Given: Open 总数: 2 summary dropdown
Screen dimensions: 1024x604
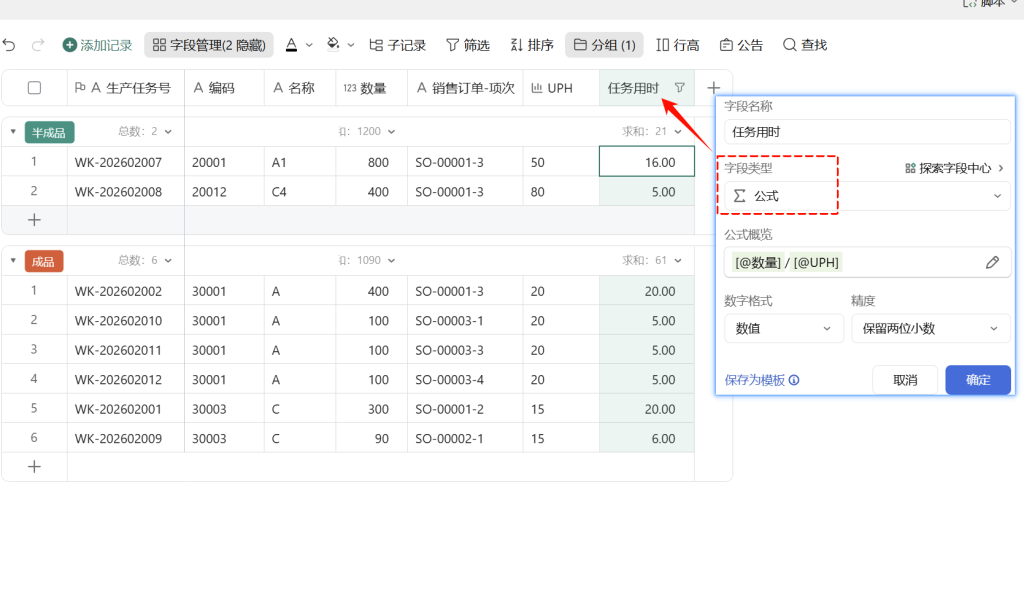Looking at the screenshot, I should (x=145, y=131).
